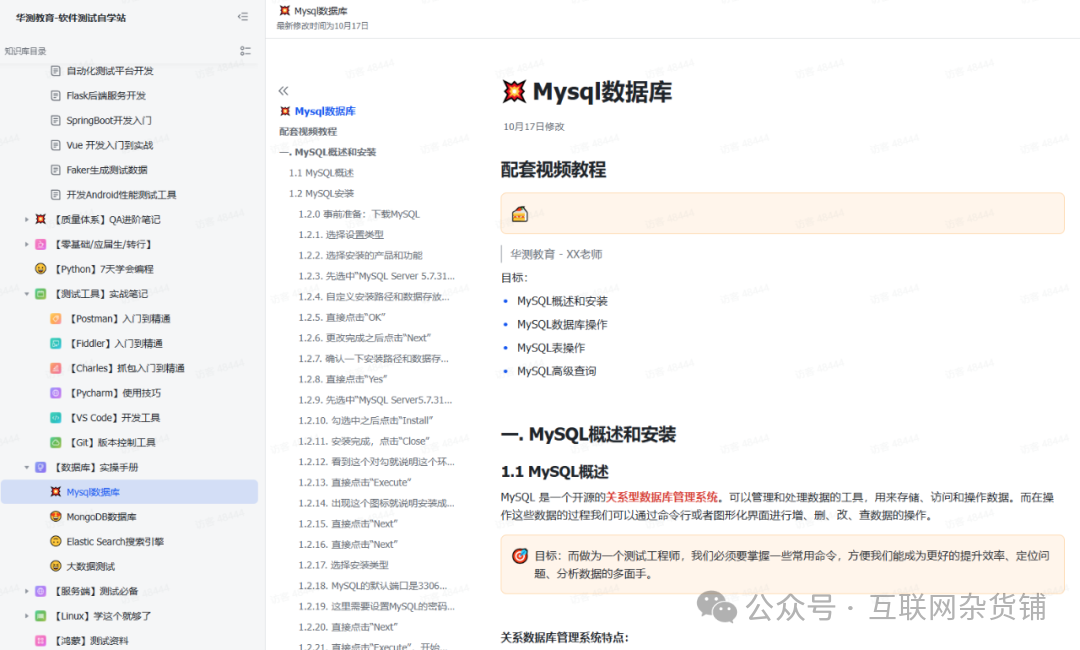Go to outline 1.2.0 事前准备：下载MySQL

(359, 214)
